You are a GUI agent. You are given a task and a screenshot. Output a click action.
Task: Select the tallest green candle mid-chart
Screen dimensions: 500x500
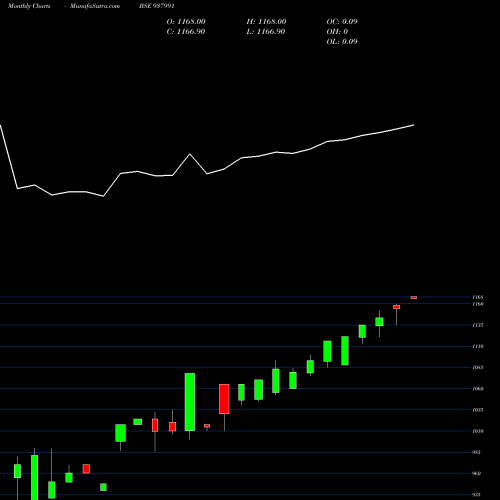point(190,402)
